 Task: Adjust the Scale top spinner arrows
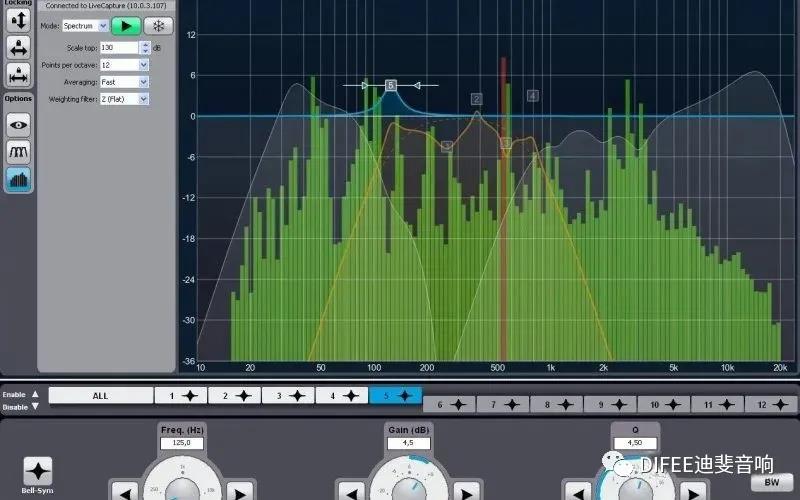145,47
